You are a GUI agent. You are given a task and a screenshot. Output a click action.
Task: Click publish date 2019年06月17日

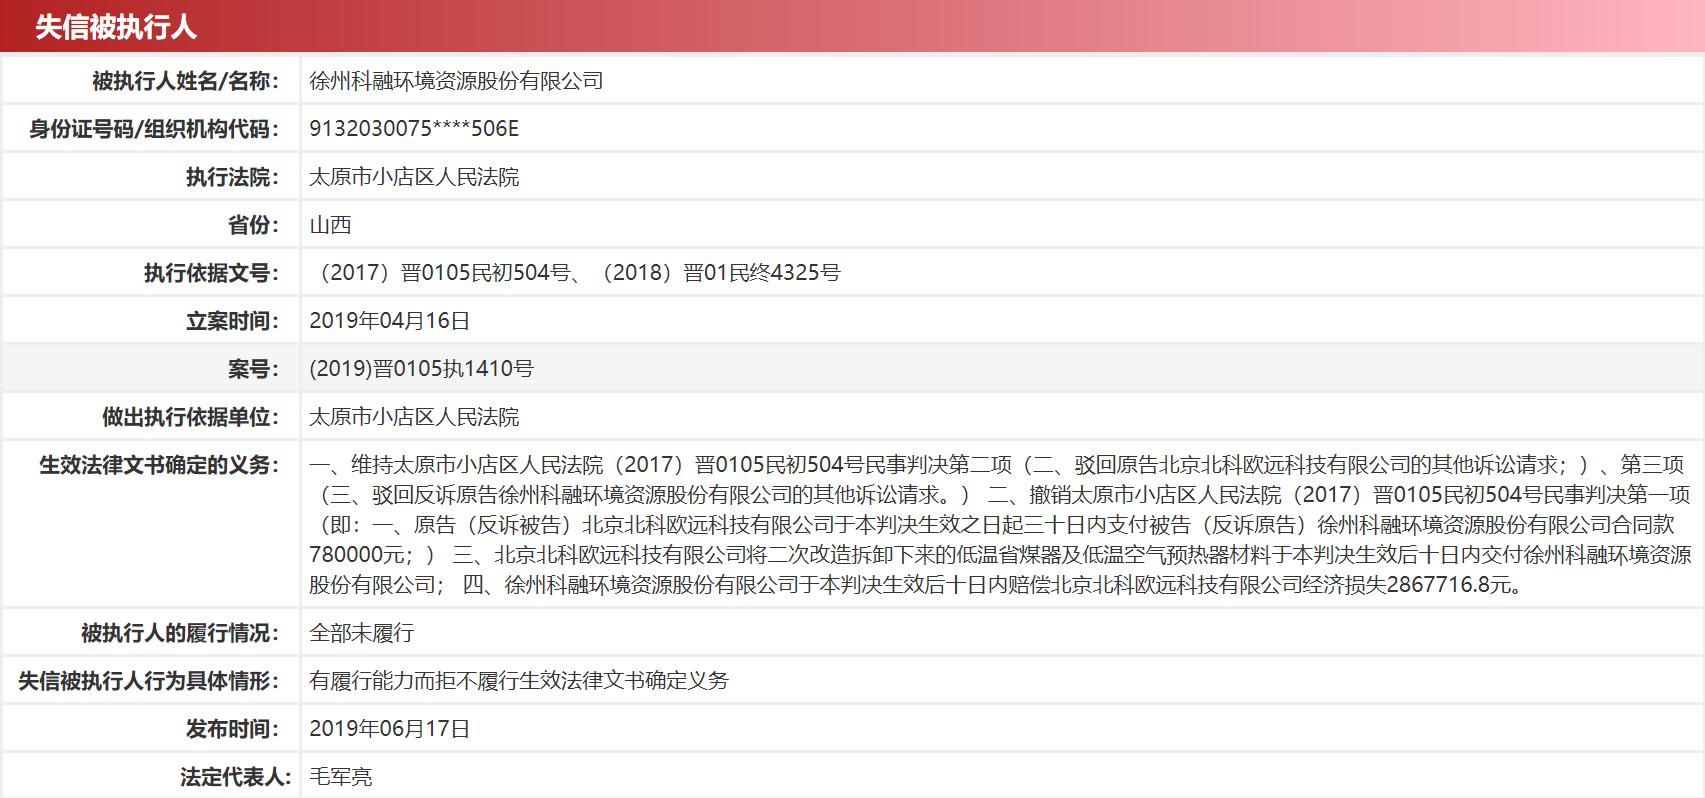coord(389,729)
